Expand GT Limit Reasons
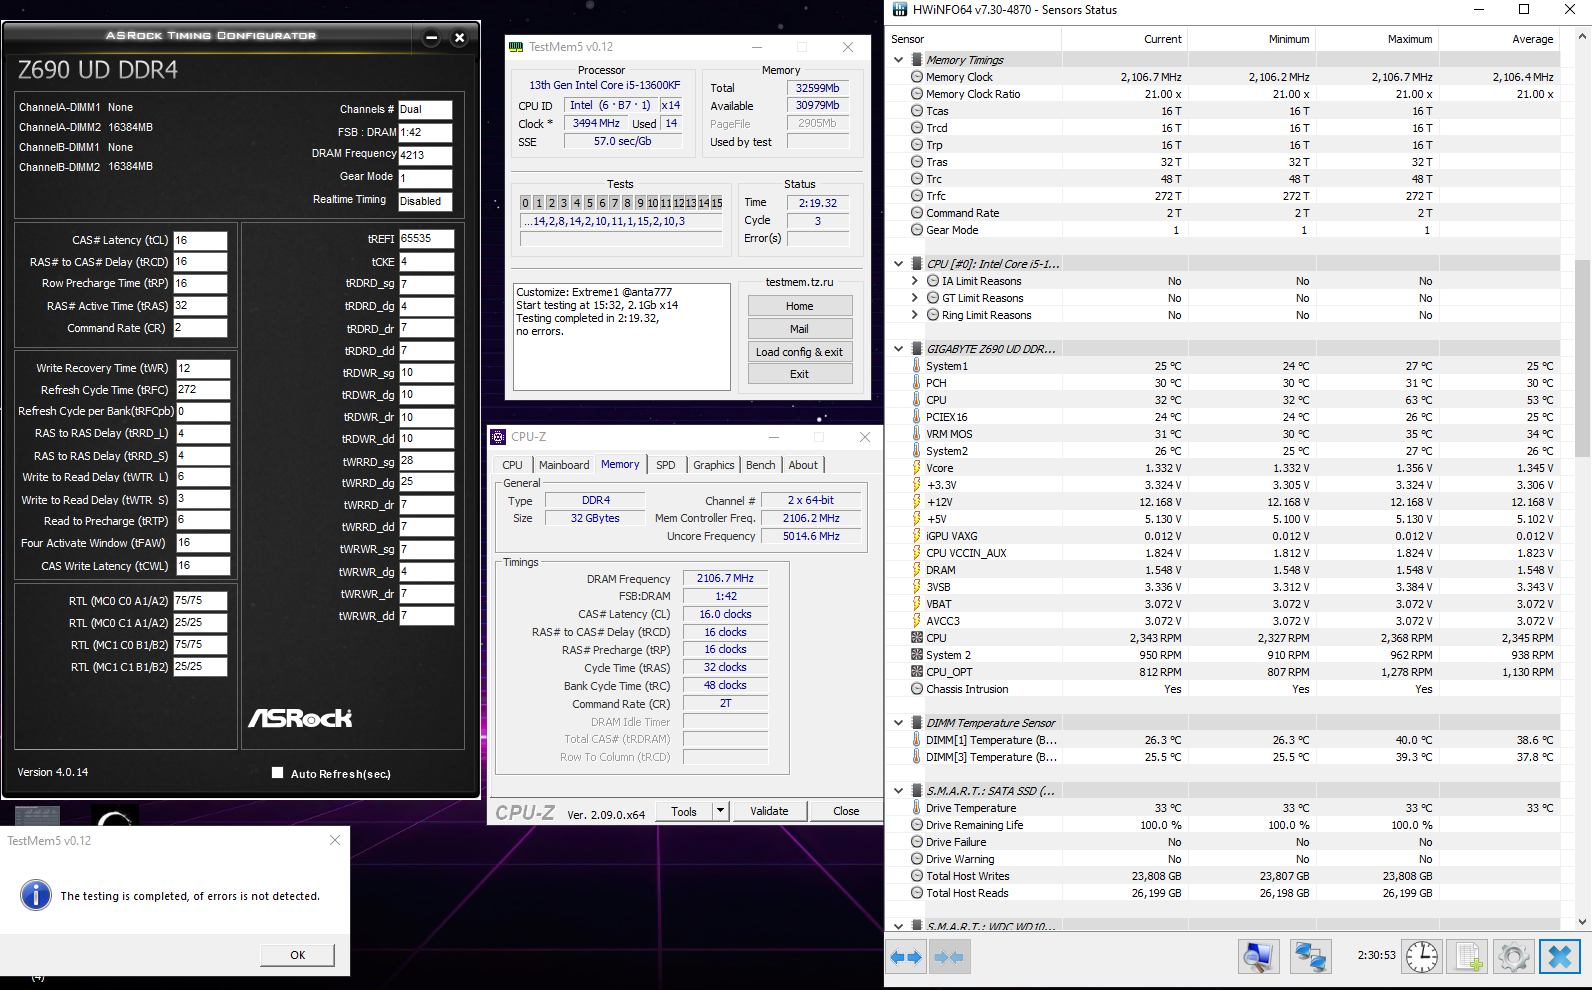Viewport: 1592px width, 990px height. coord(915,298)
